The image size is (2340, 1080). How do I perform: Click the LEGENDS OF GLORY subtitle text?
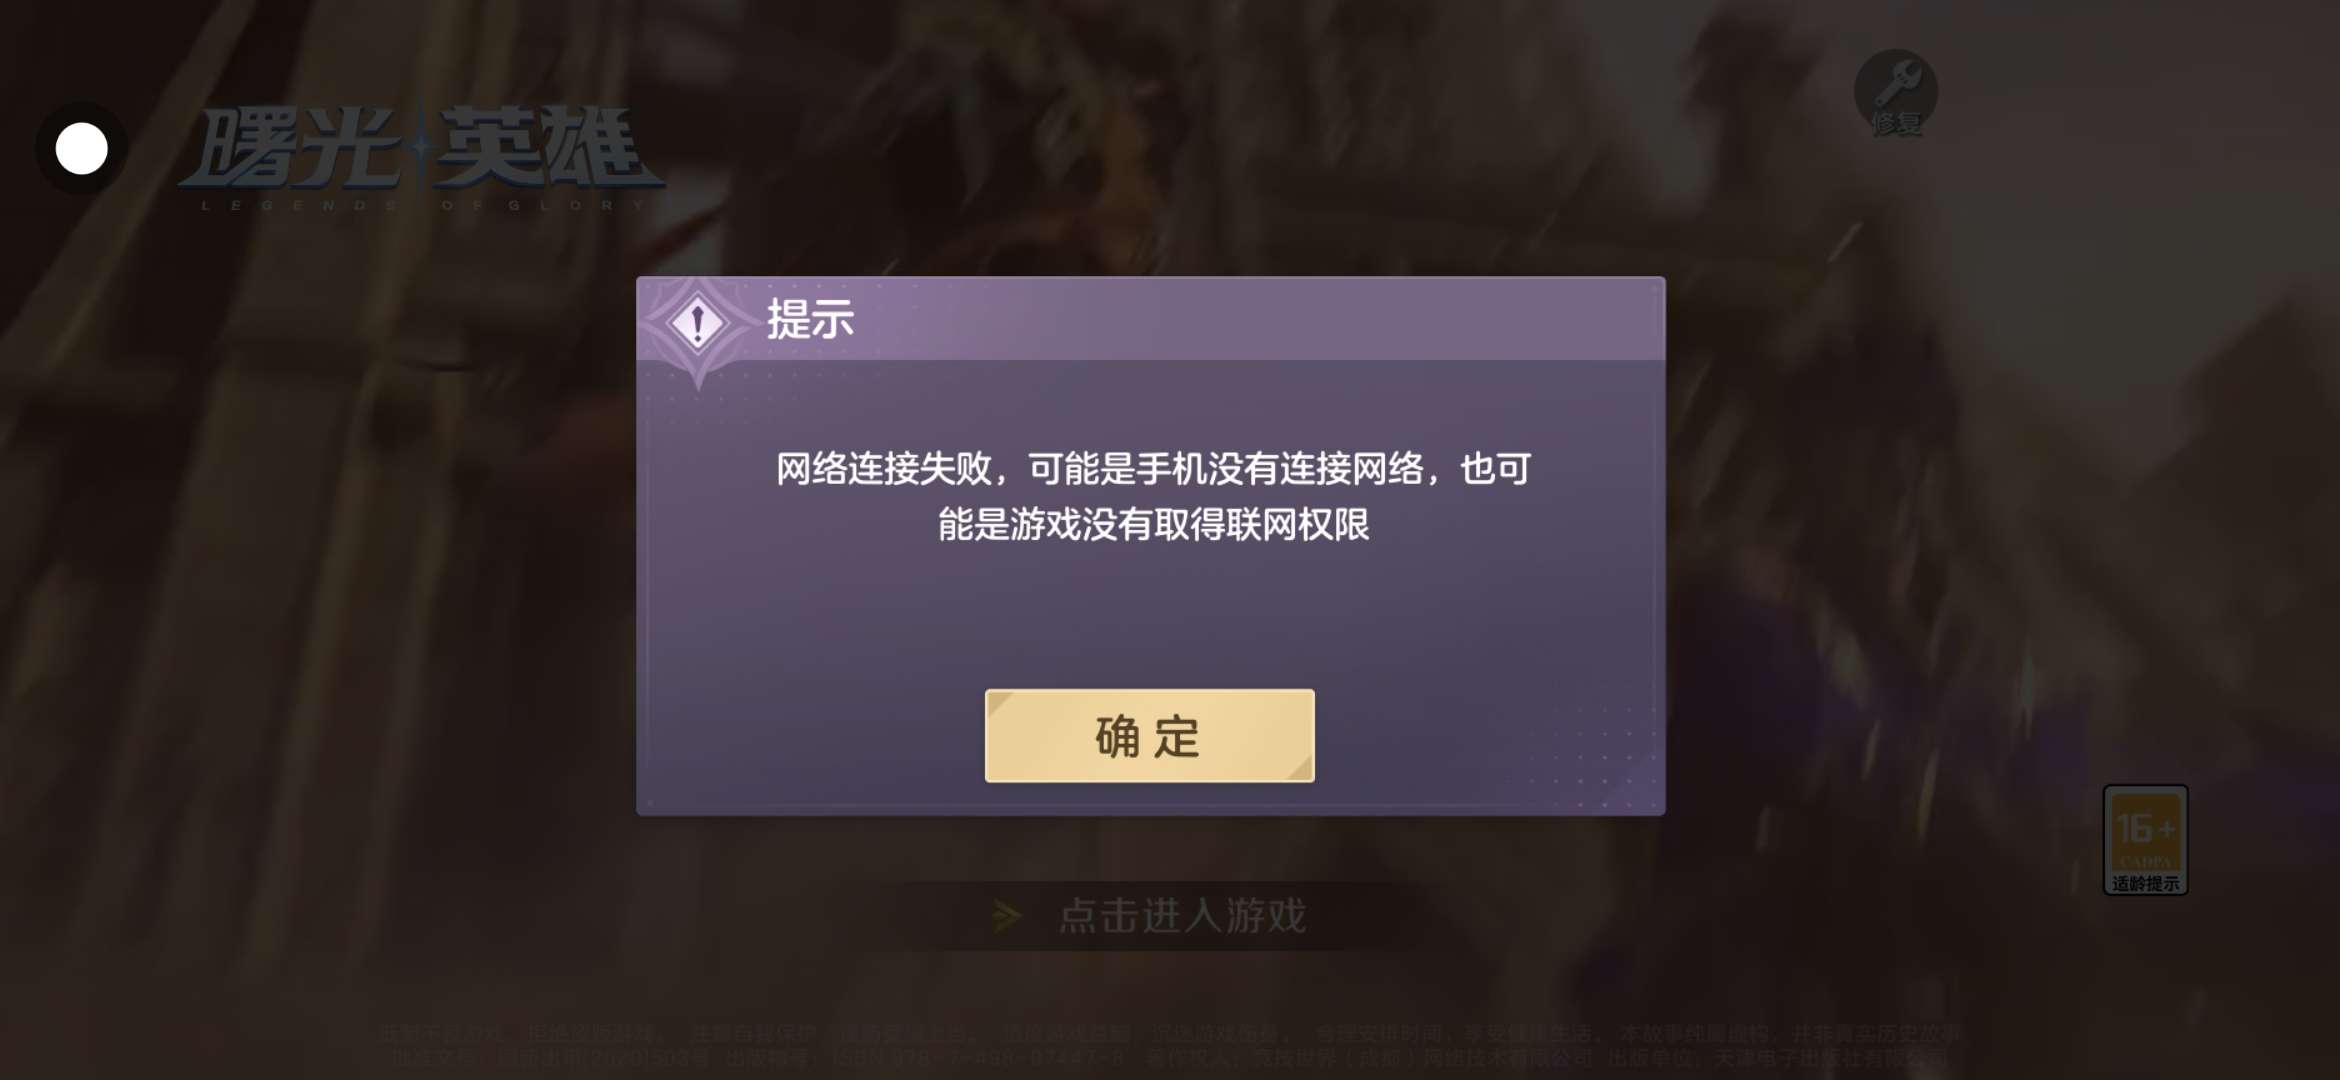(x=424, y=205)
